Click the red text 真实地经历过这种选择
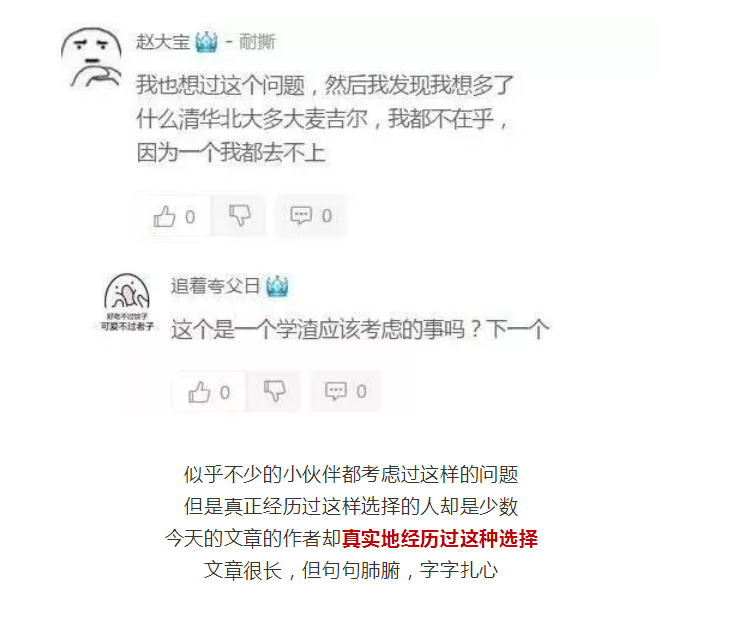This screenshot has height=618, width=733. [439, 538]
